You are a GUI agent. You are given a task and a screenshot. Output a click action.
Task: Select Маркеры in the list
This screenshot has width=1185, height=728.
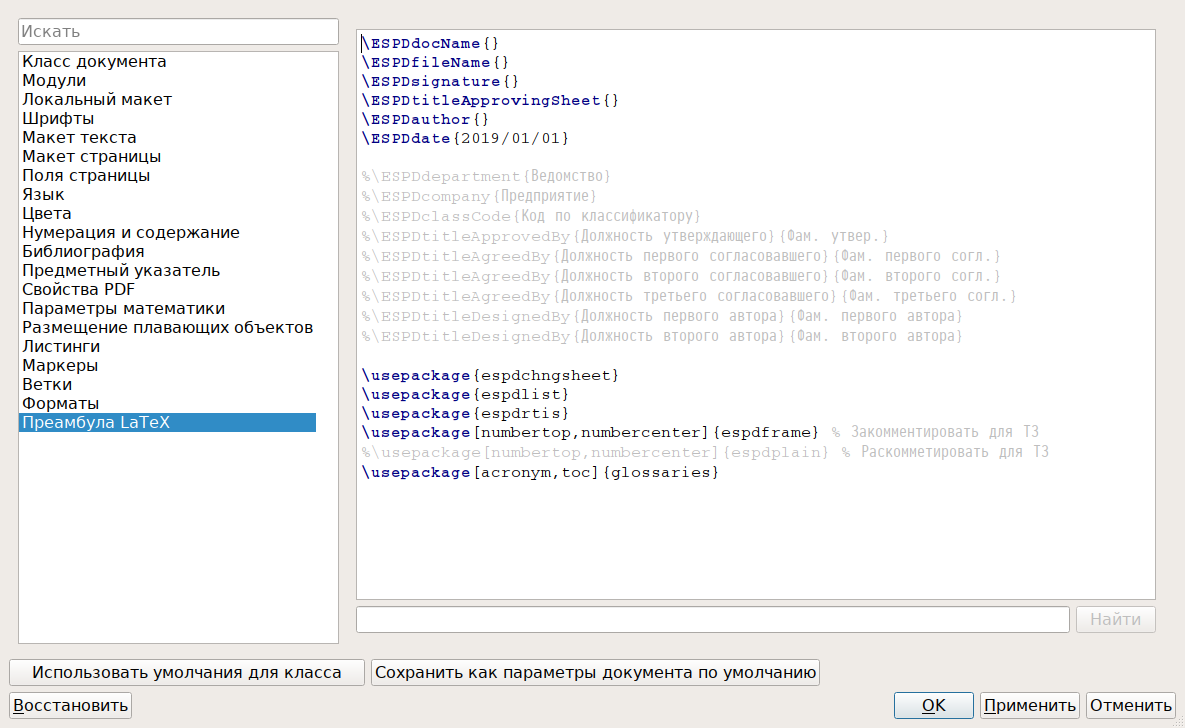(x=60, y=365)
